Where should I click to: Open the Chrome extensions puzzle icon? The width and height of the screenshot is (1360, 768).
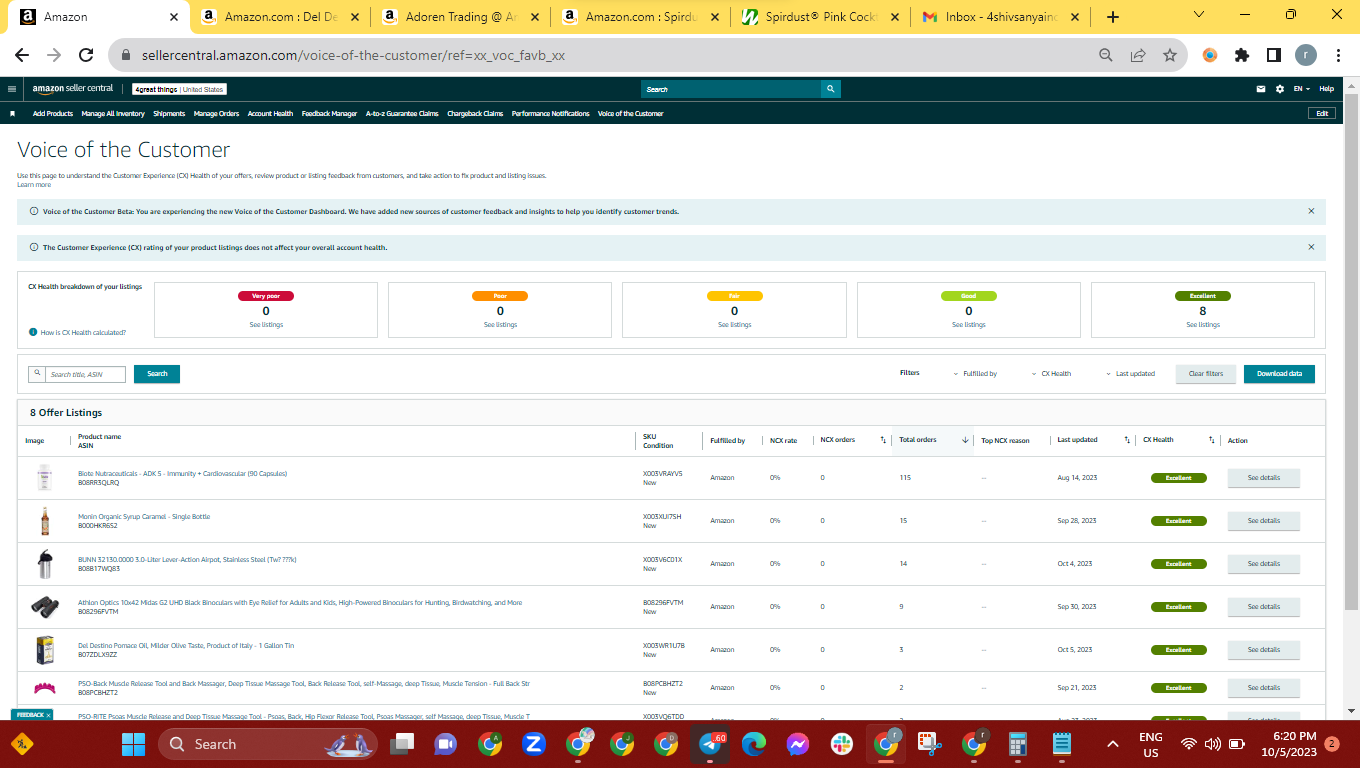pos(1242,55)
